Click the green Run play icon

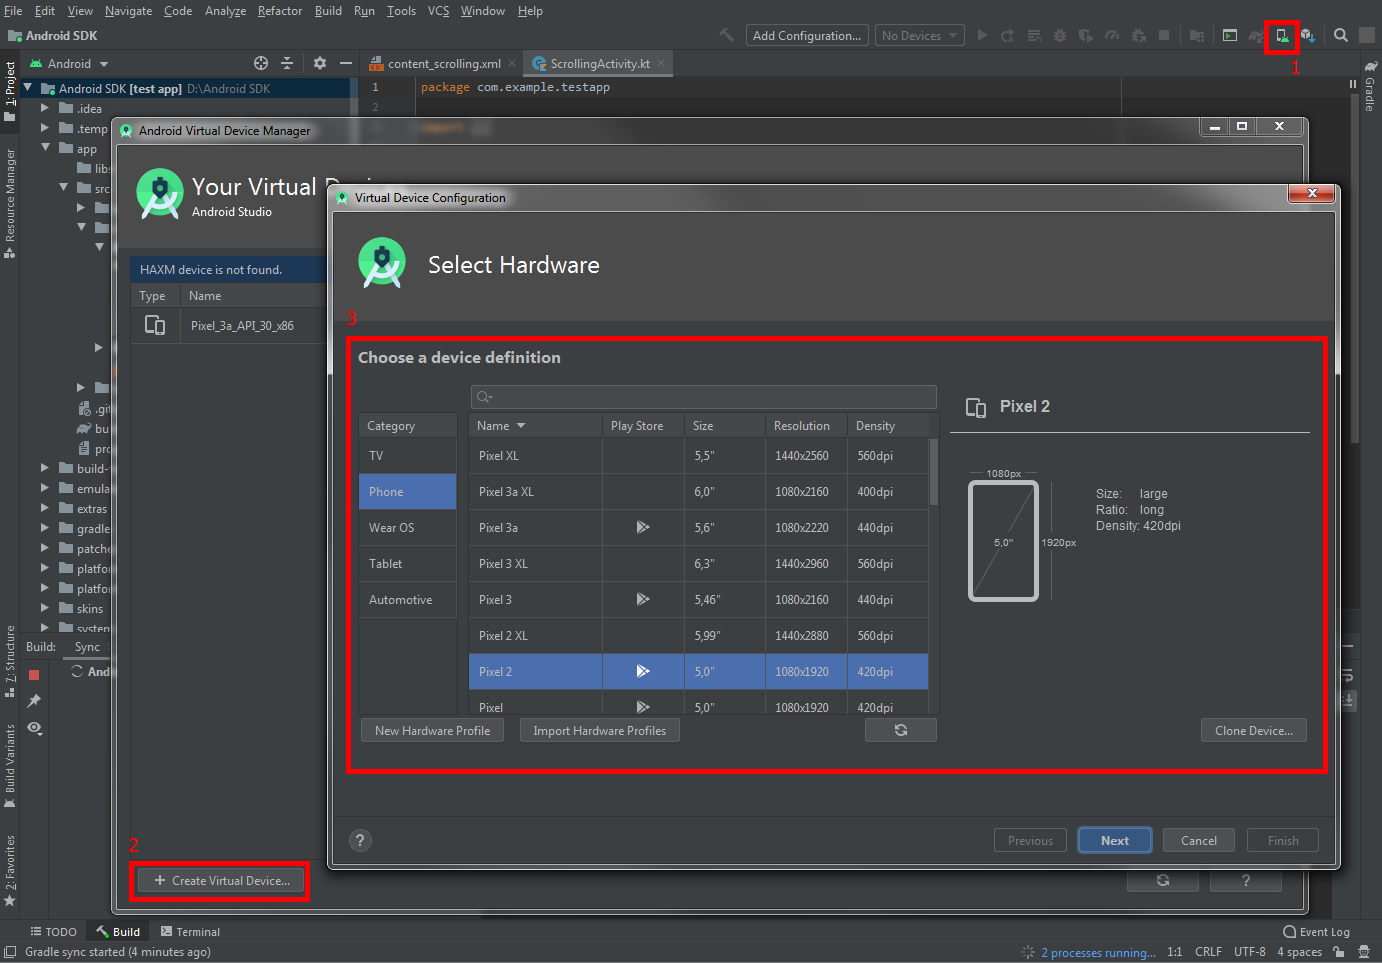coord(982,35)
